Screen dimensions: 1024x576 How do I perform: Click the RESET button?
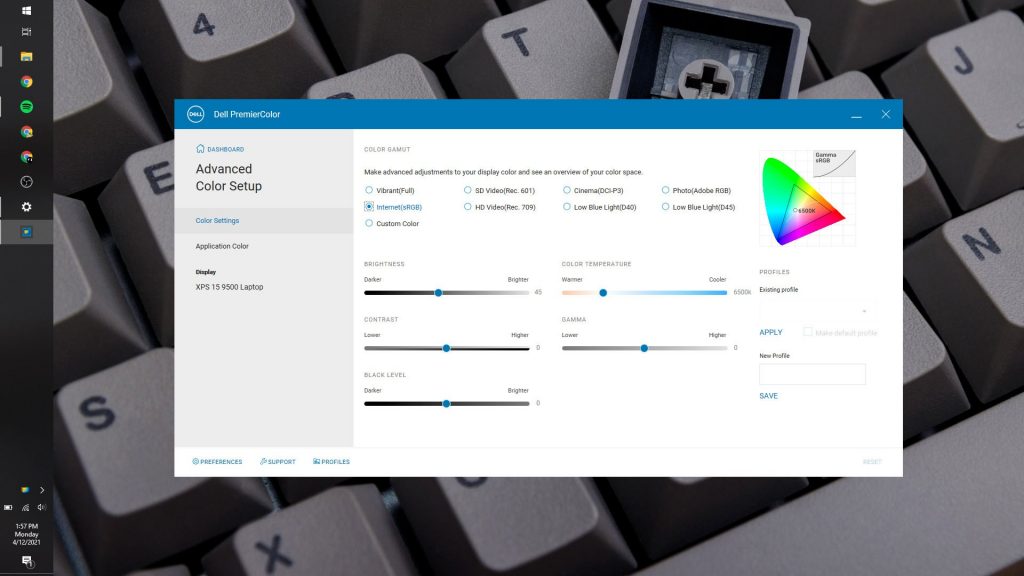pos(872,462)
